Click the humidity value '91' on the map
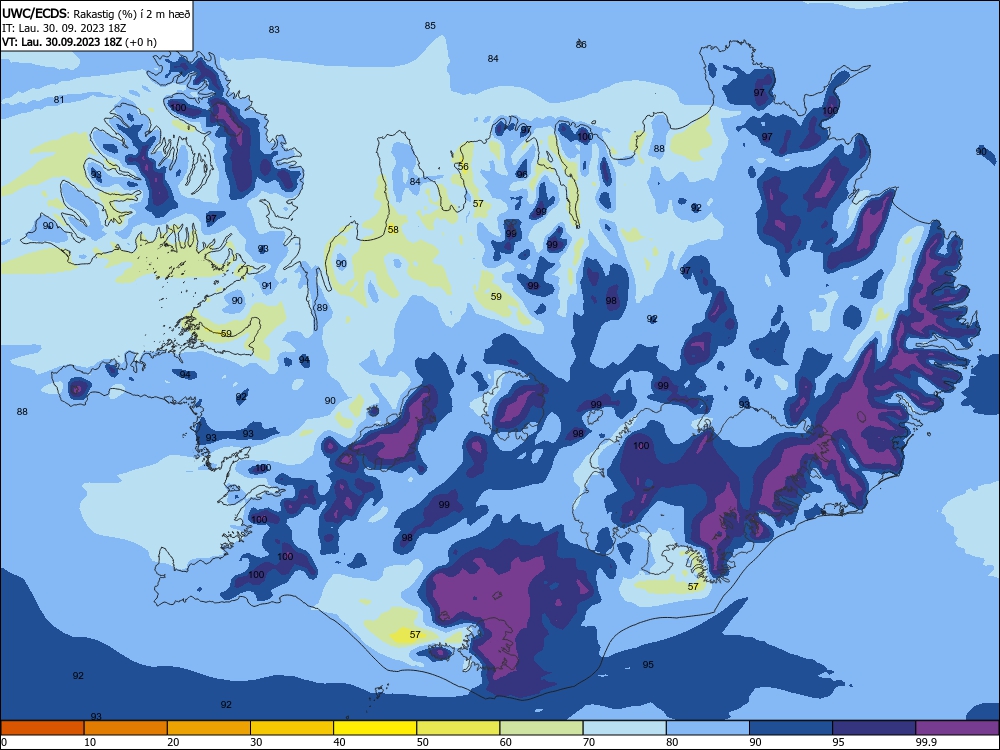The width and height of the screenshot is (1000, 750). coord(267,285)
